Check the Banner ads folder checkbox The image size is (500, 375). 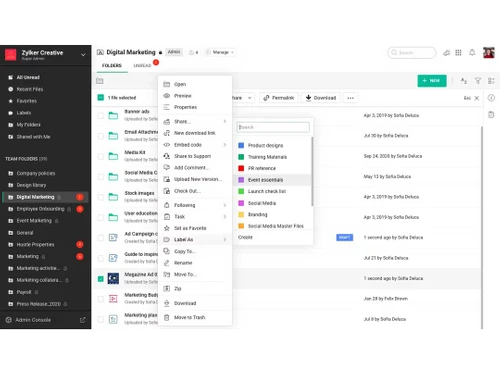click(101, 116)
